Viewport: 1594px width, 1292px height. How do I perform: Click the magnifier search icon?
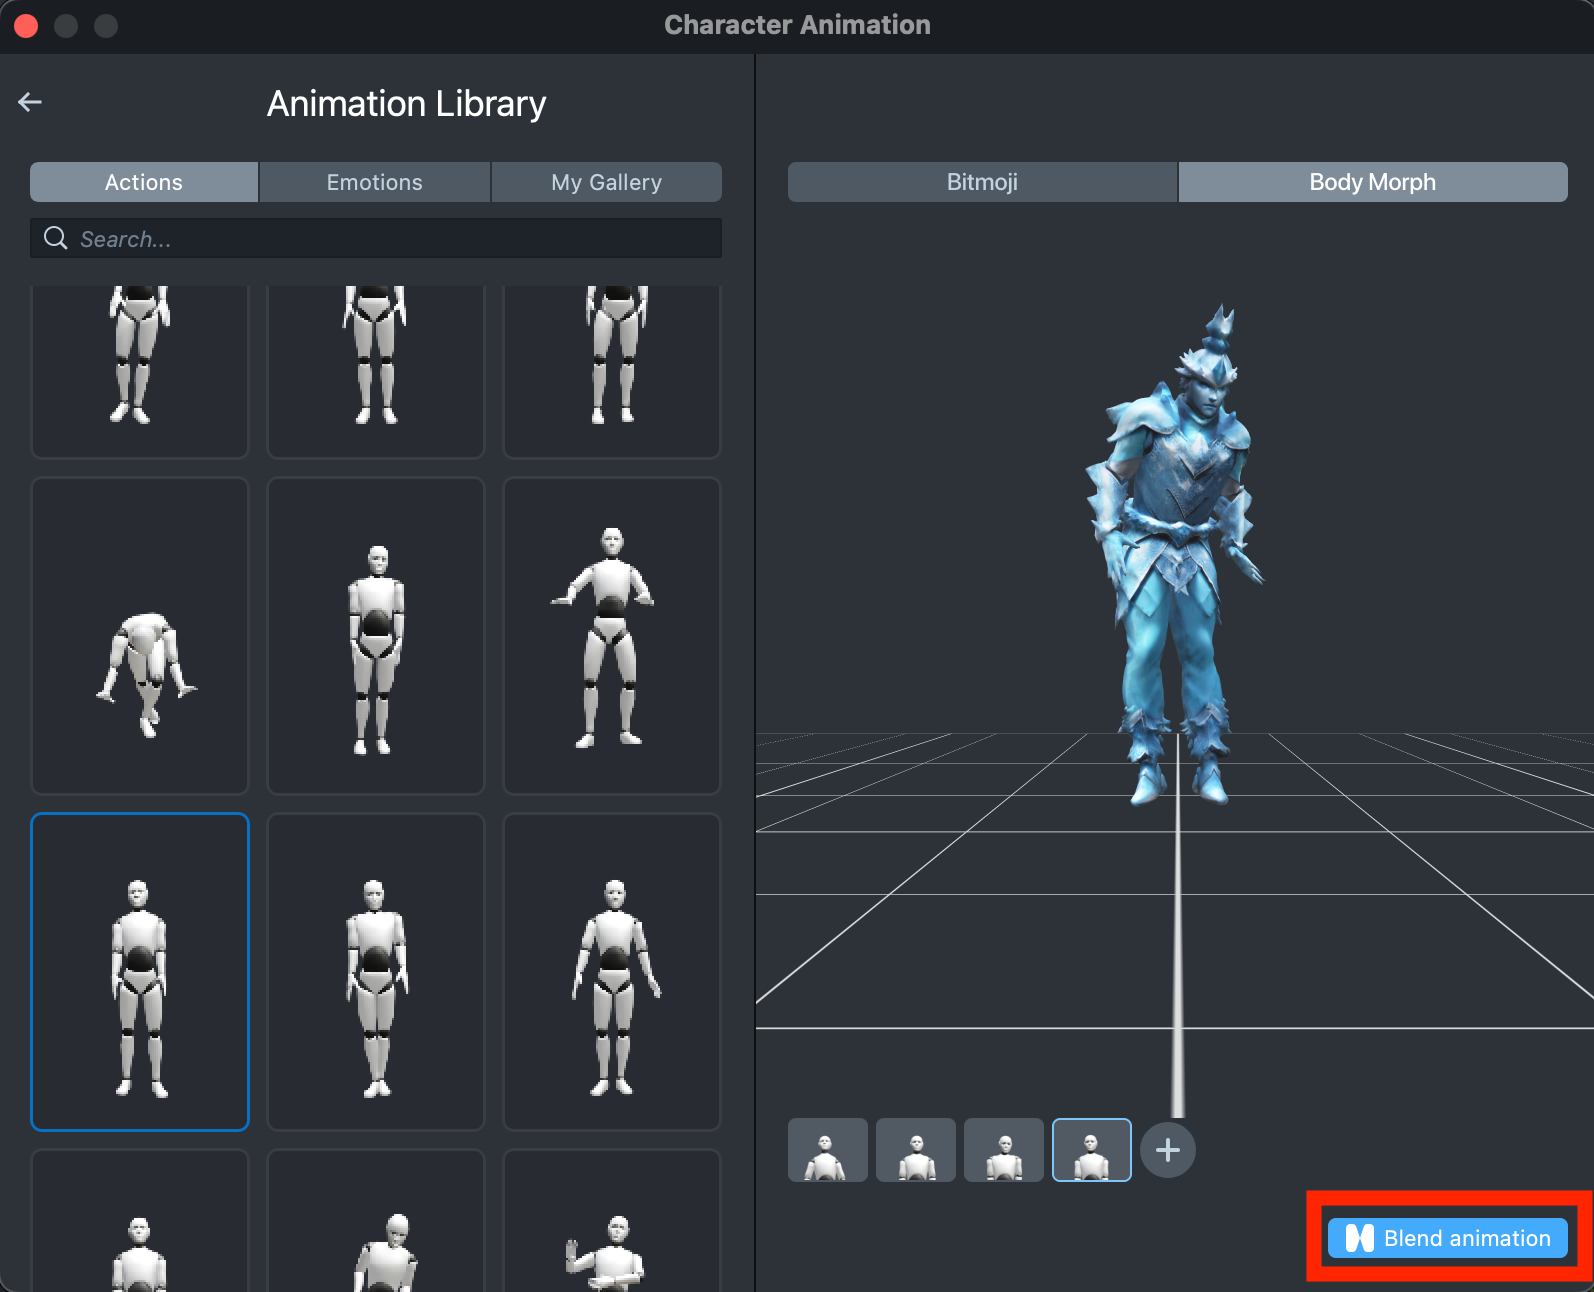56,238
